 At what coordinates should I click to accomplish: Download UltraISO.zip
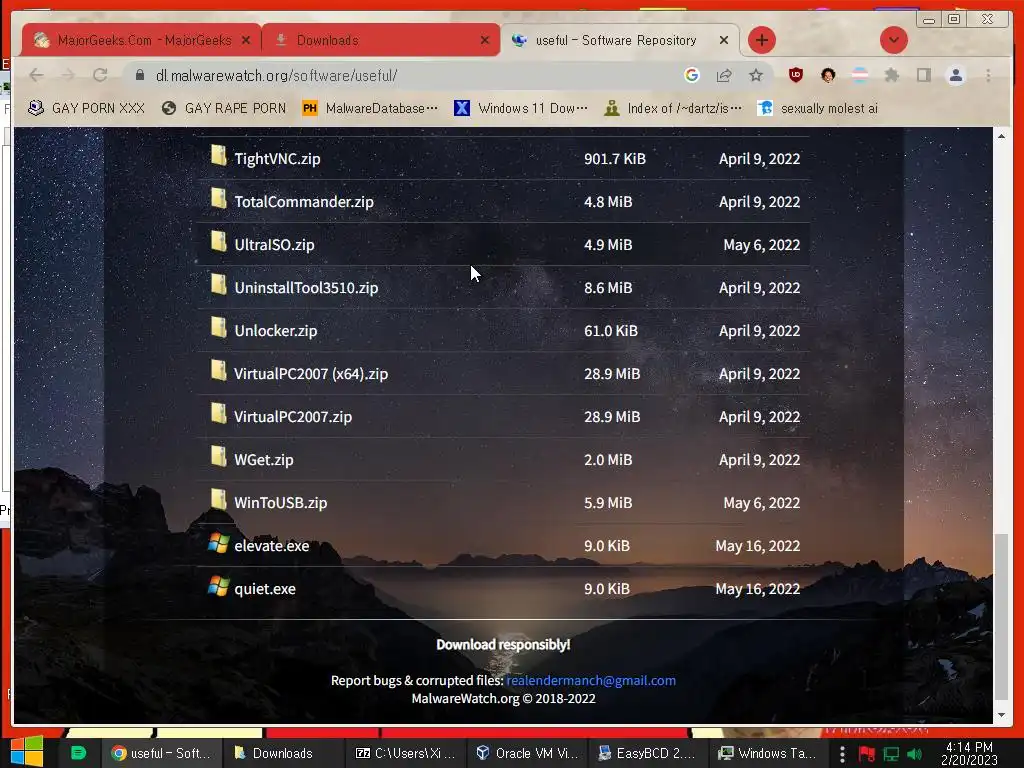click(x=274, y=245)
